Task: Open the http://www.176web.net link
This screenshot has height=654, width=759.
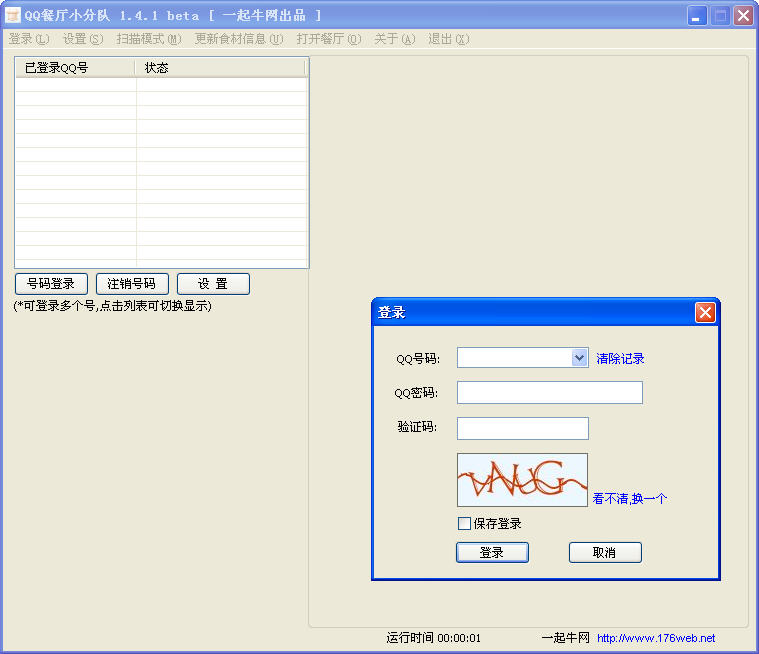Action: (656, 638)
